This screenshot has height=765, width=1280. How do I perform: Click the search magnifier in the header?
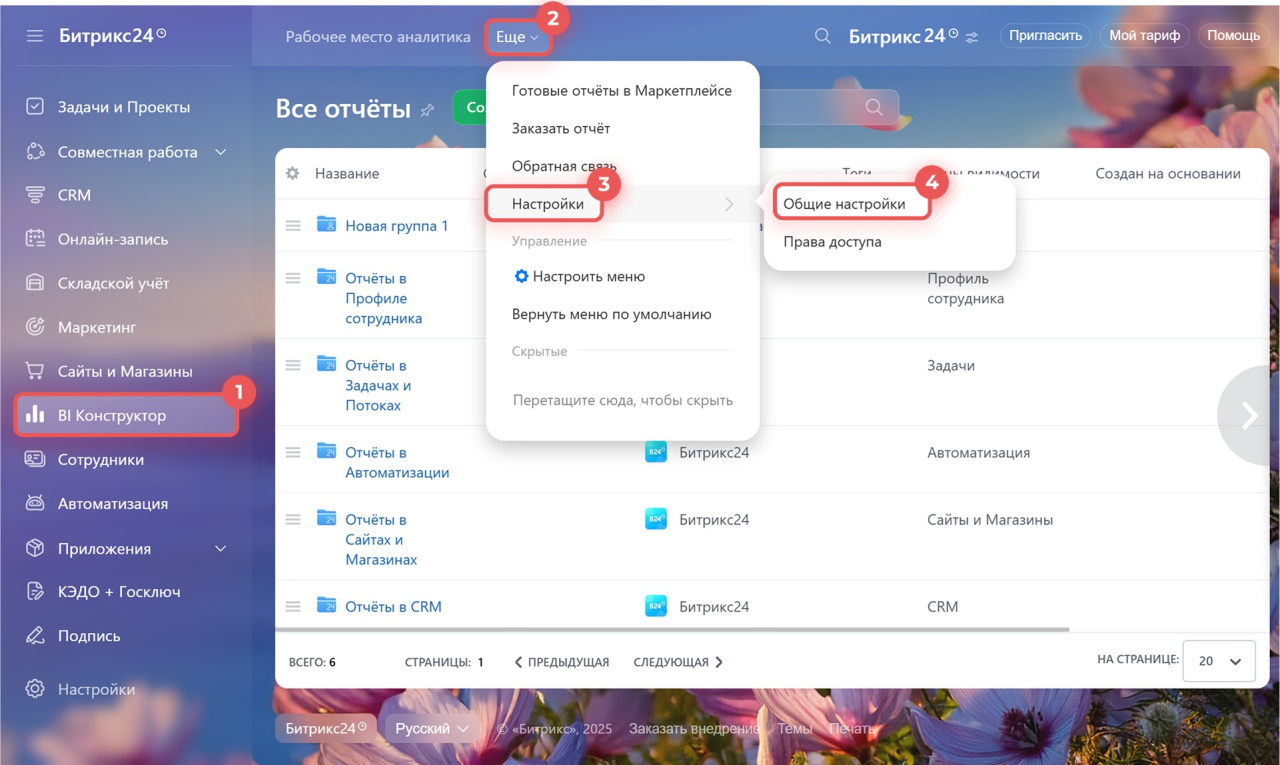[x=823, y=36]
